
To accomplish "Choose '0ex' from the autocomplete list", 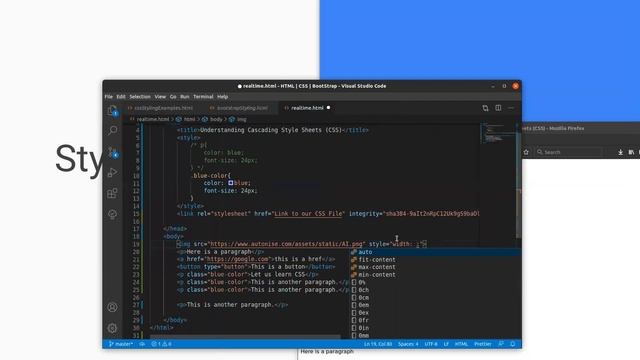I will [435, 313].
